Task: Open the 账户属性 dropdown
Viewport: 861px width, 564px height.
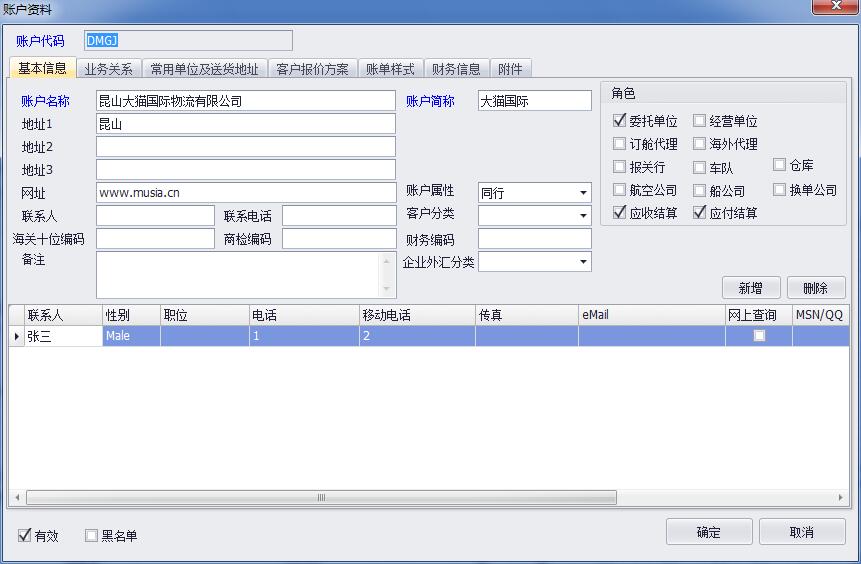Action: [x=583, y=193]
